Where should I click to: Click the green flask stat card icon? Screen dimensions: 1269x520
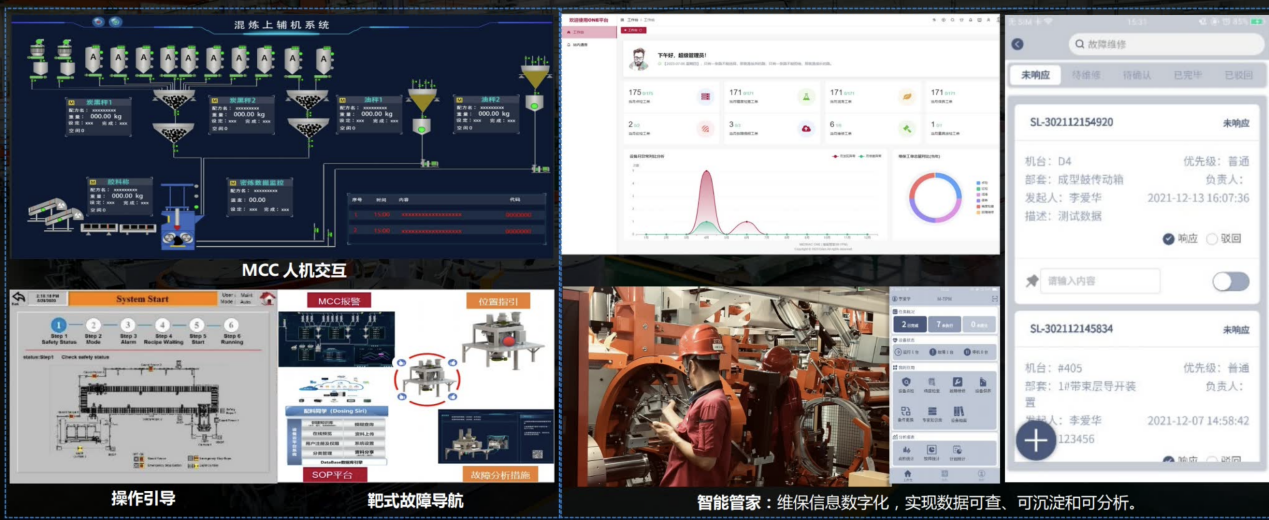click(804, 97)
